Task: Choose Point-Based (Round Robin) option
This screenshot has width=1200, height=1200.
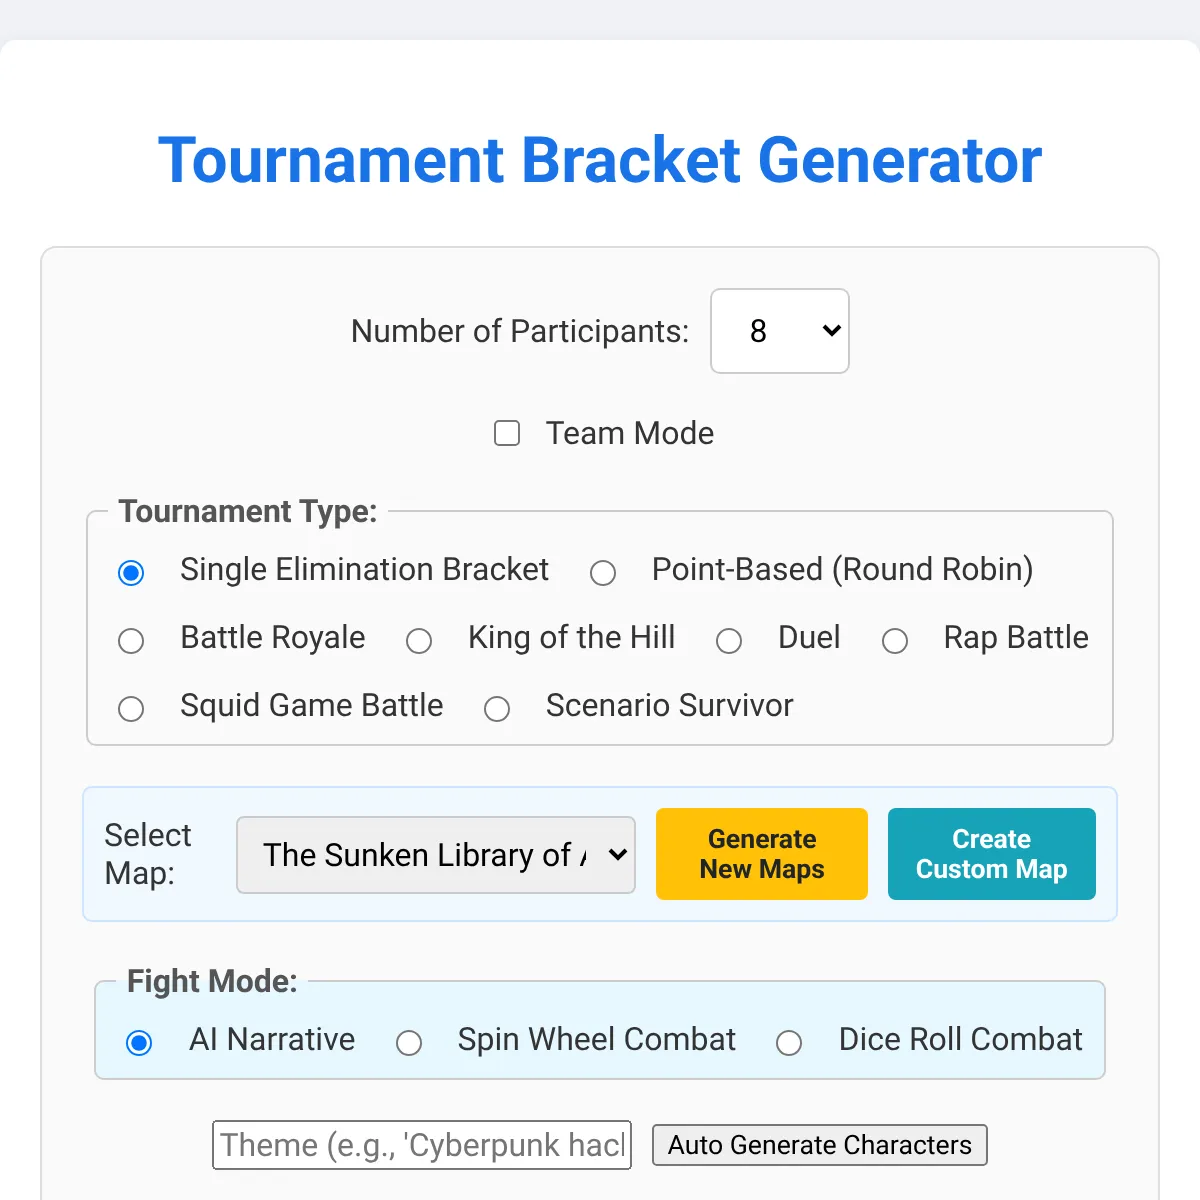Action: [x=603, y=573]
